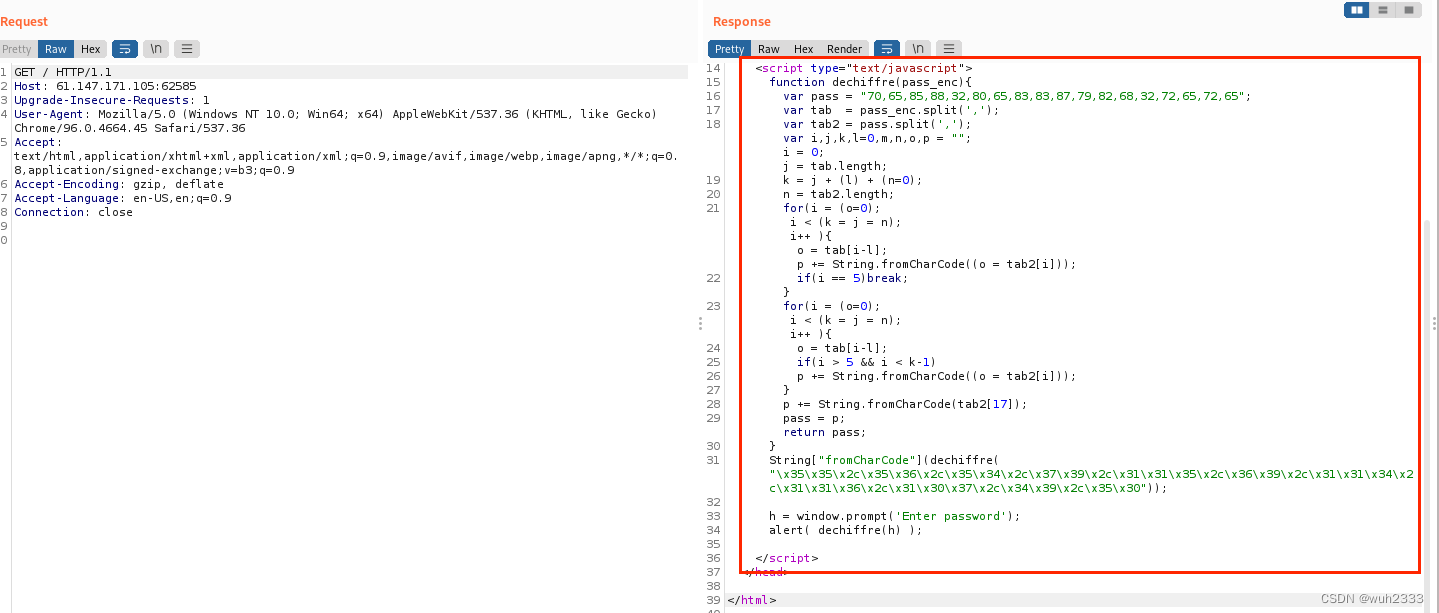Switch to stacked vertical panel layout
This screenshot has height=613, width=1439.
(1383, 9)
